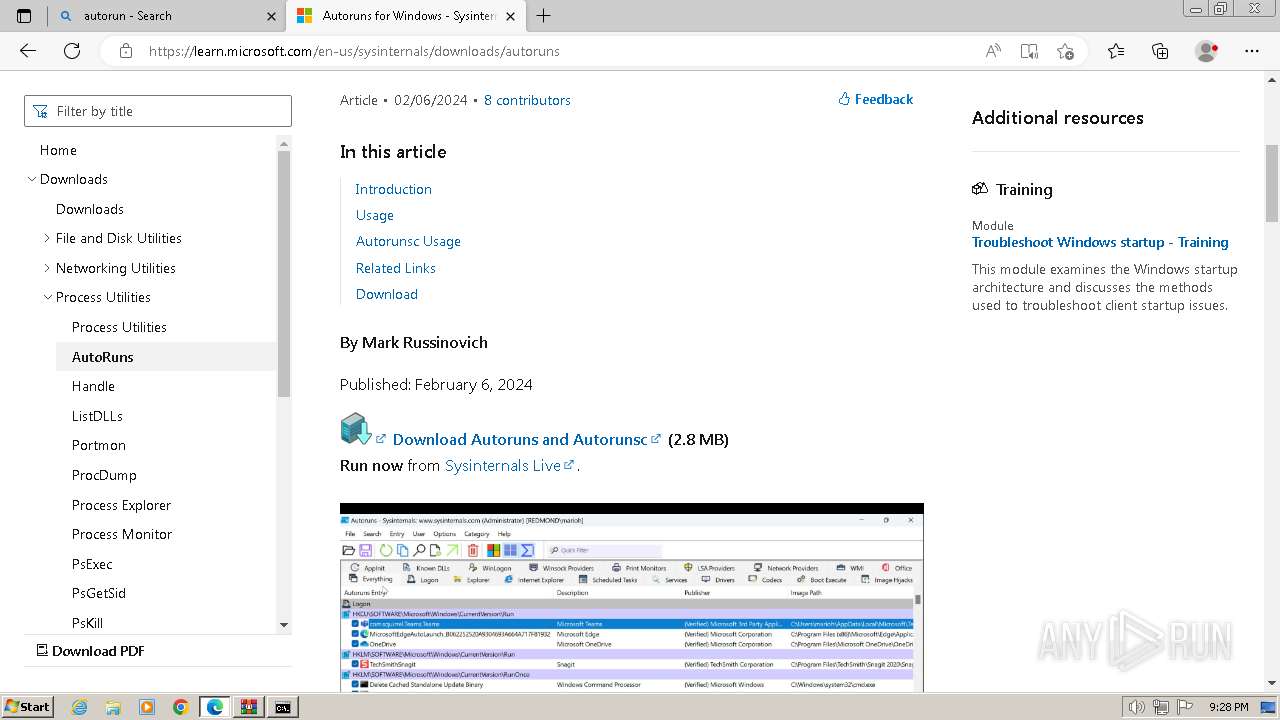Switch to the autorun - Search tab

[x=166, y=16]
